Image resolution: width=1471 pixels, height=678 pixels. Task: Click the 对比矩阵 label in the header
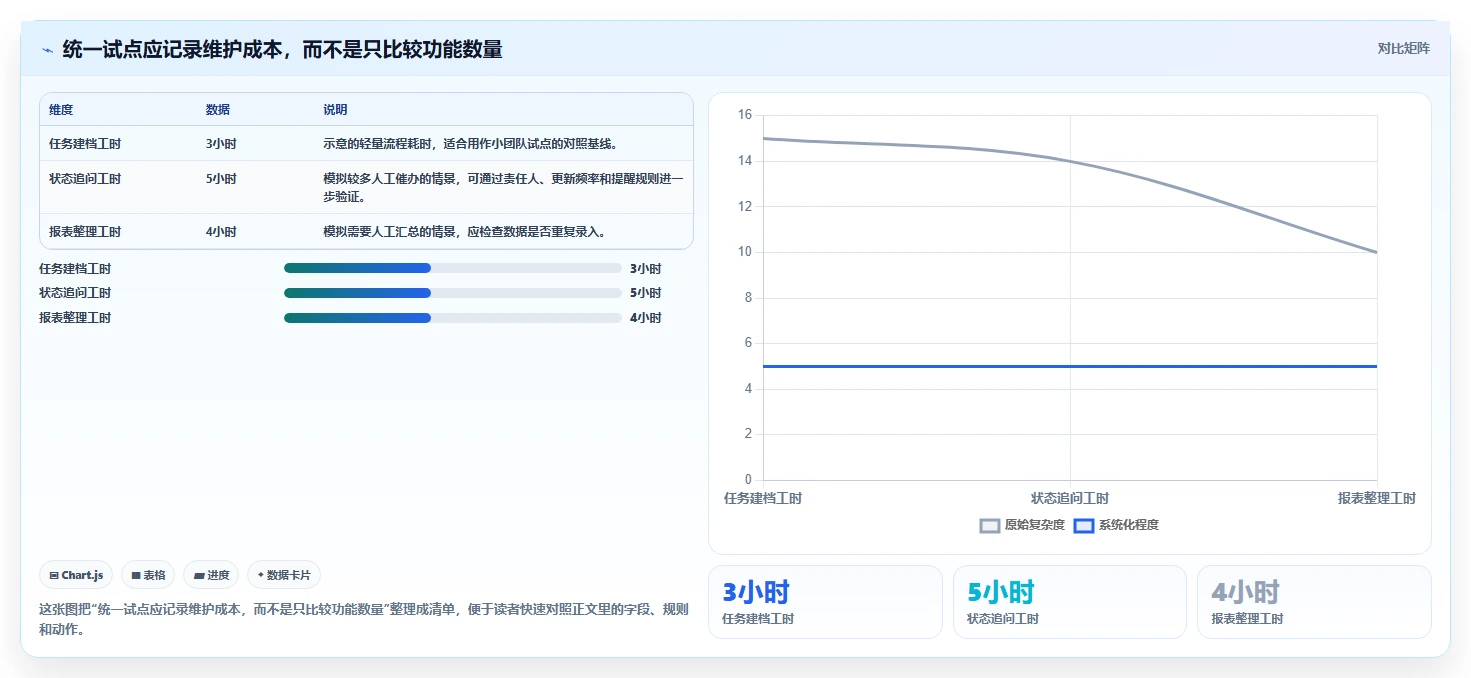[x=1404, y=48]
